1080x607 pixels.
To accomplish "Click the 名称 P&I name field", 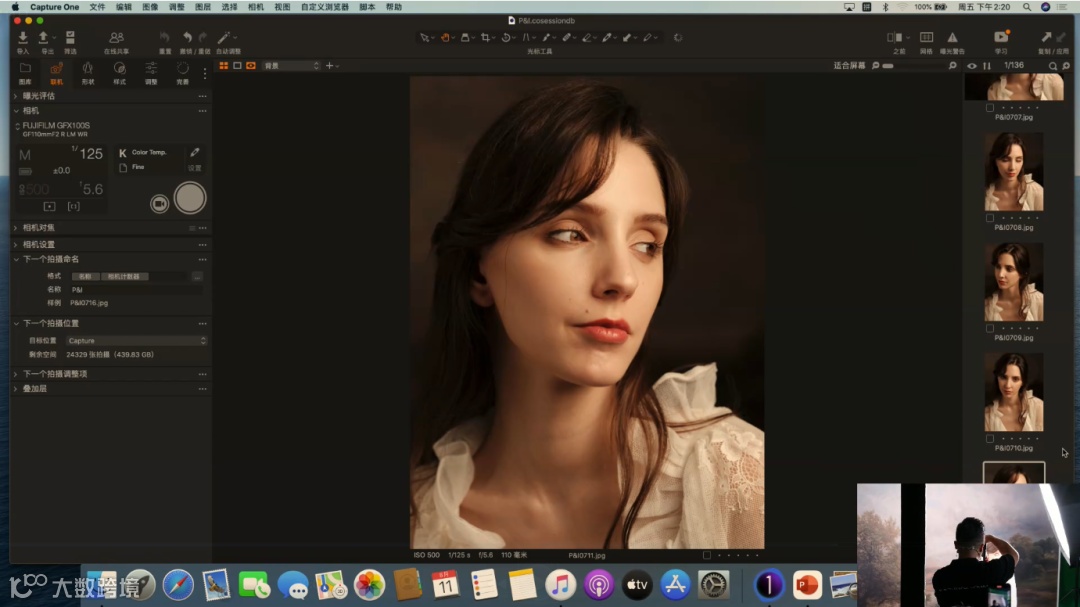I will point(136,290).
